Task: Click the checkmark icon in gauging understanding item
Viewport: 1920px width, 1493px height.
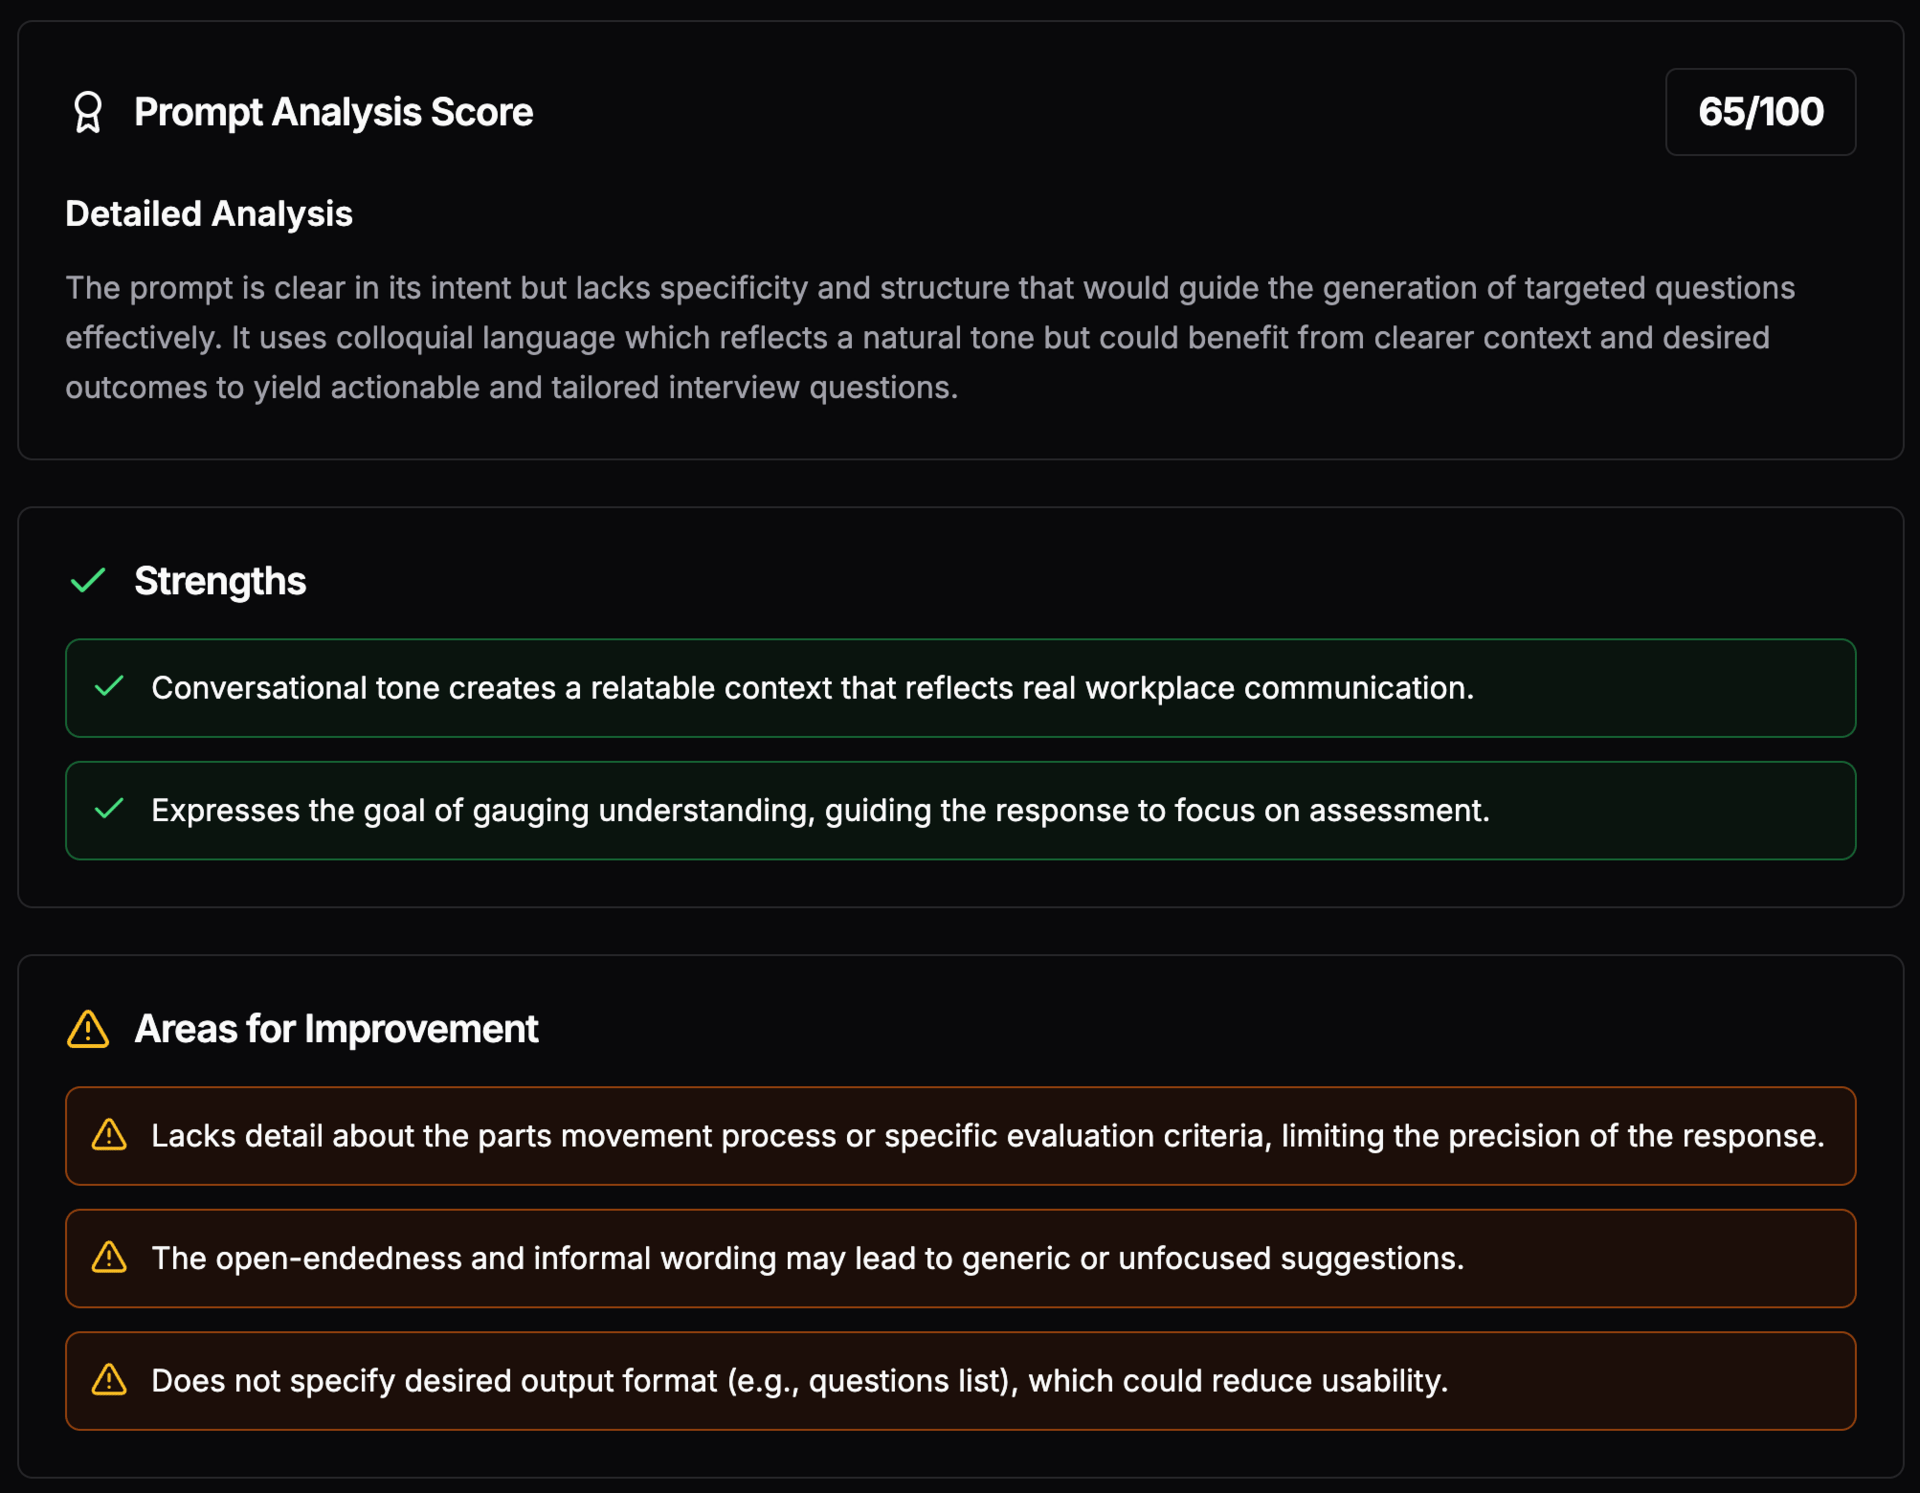Action: (109, 809)
